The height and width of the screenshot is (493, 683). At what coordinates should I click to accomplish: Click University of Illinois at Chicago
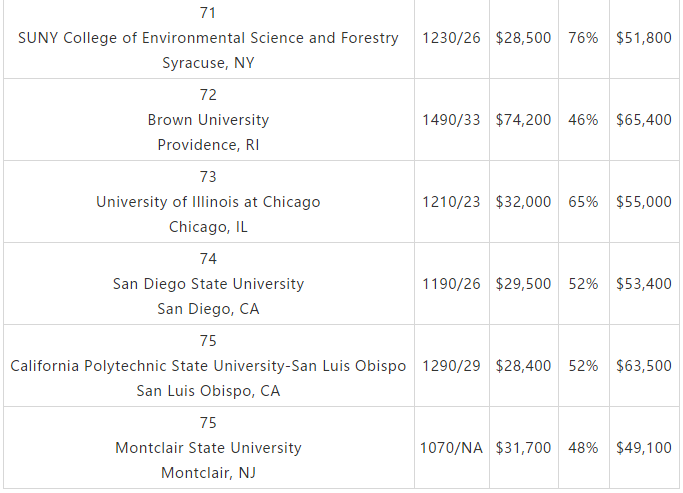pyautogui.click(x=208, y=202)
